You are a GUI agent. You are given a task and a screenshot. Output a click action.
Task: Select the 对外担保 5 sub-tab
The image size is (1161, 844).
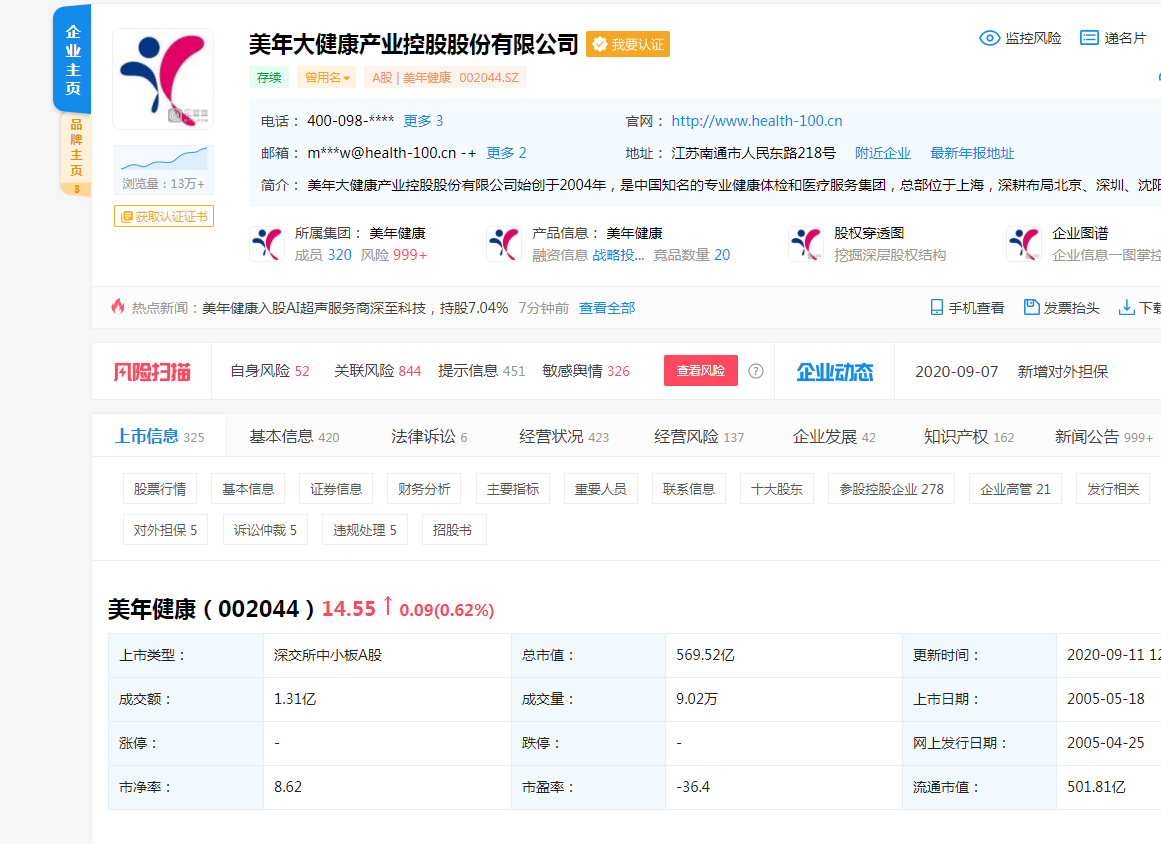[x=165, y=529]
